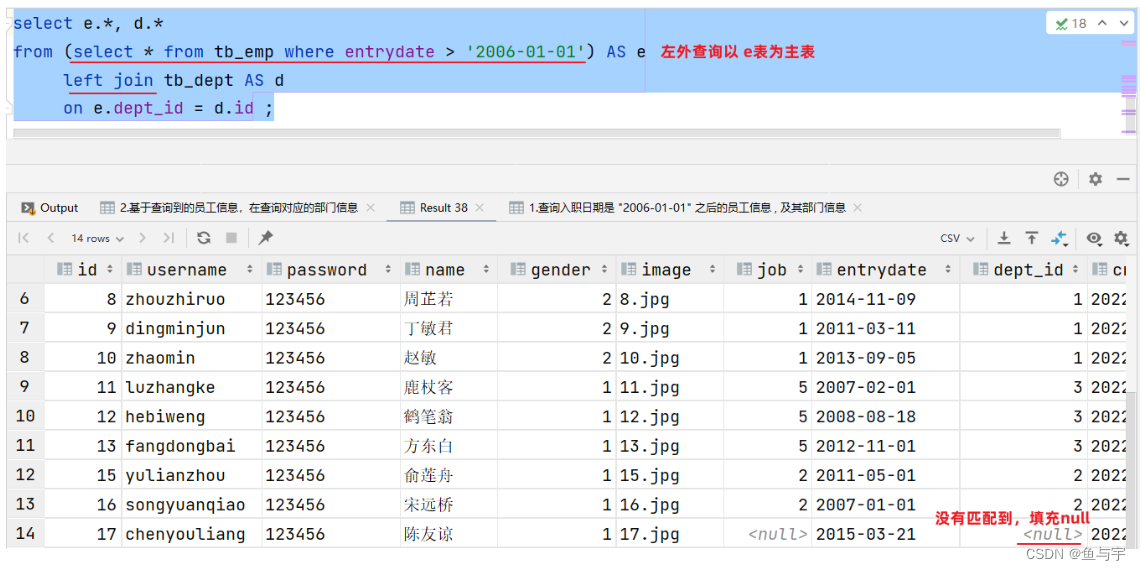Image resolution: width=1141 pixels, height=570 pixels.
Task: Click the cell 'zhouzhiruo'
Action: tap(191, 299)
